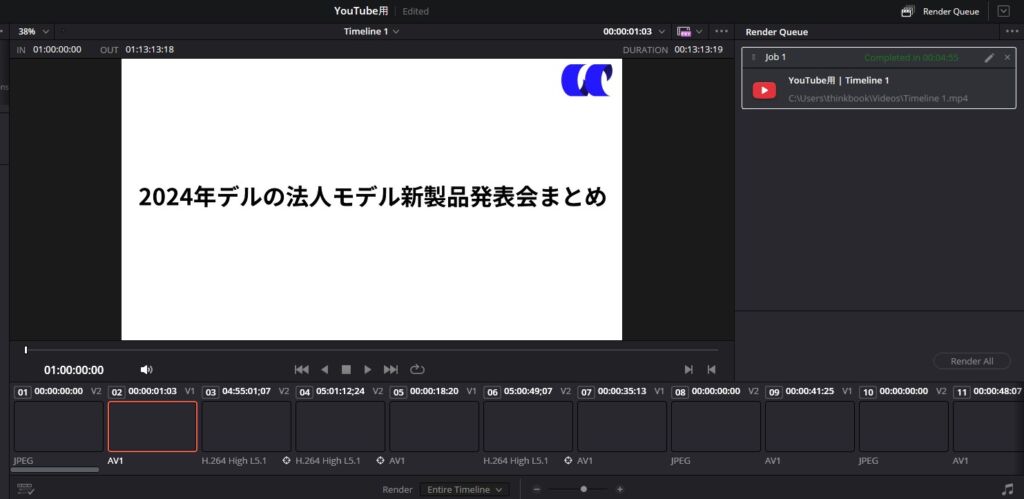
Task: Click the Render Queue label in top bar
Action: coord(951,12)
